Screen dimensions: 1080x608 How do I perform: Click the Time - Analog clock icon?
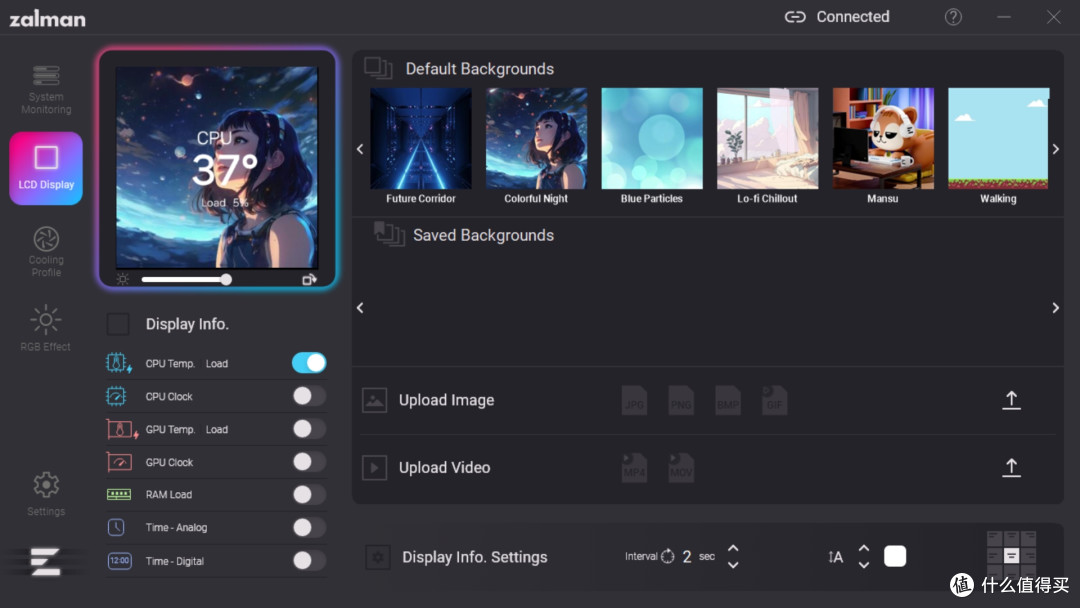(x=116, y=527)
